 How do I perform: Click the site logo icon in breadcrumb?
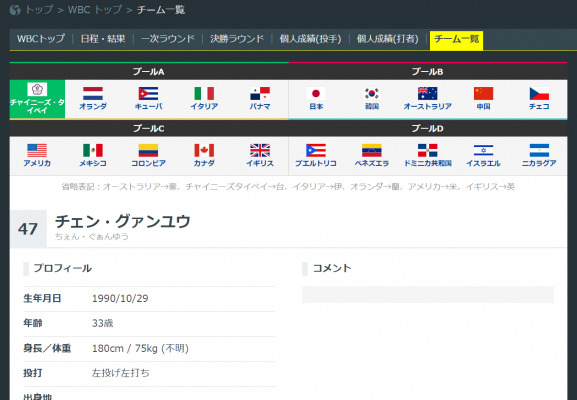tap(15, 10)
